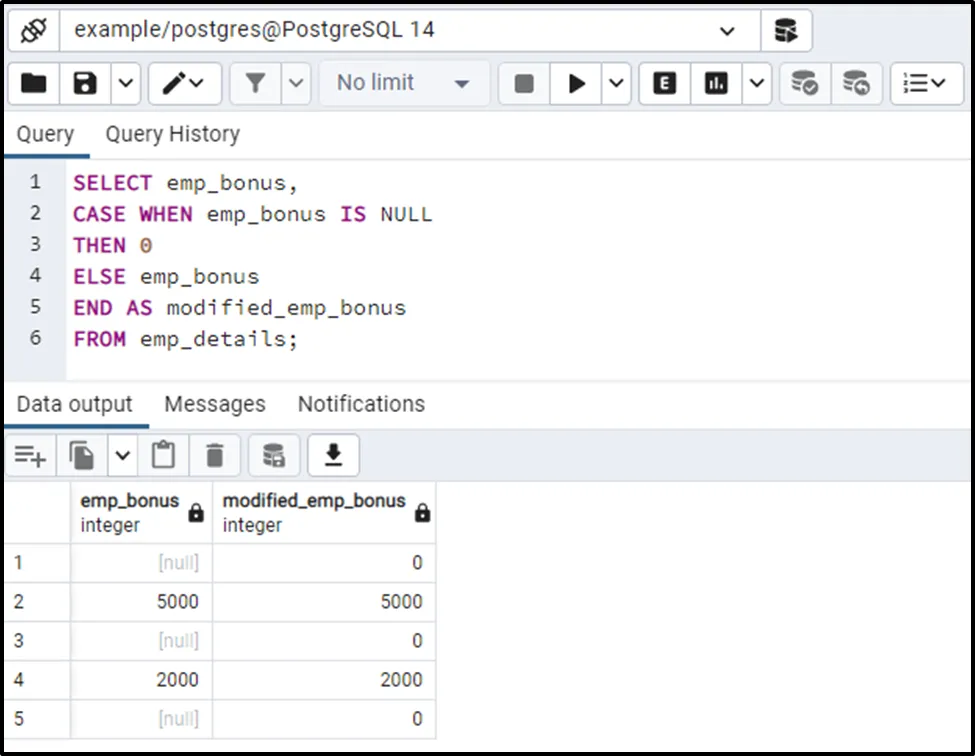Stop the running query

[524, 84]
